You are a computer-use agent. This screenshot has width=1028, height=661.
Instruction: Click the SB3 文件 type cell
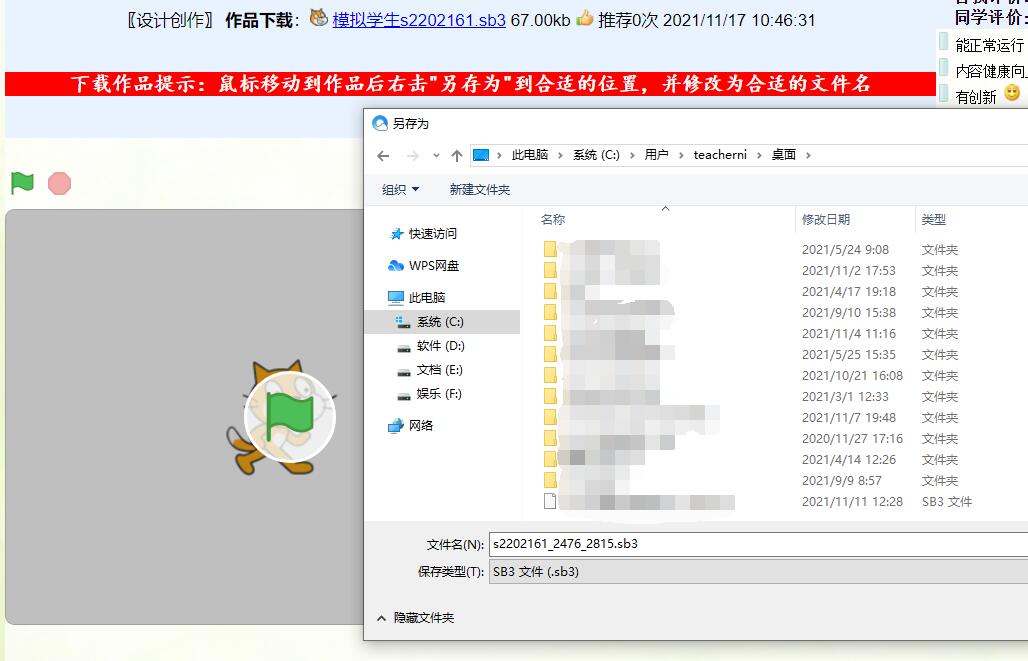(947, 502)
